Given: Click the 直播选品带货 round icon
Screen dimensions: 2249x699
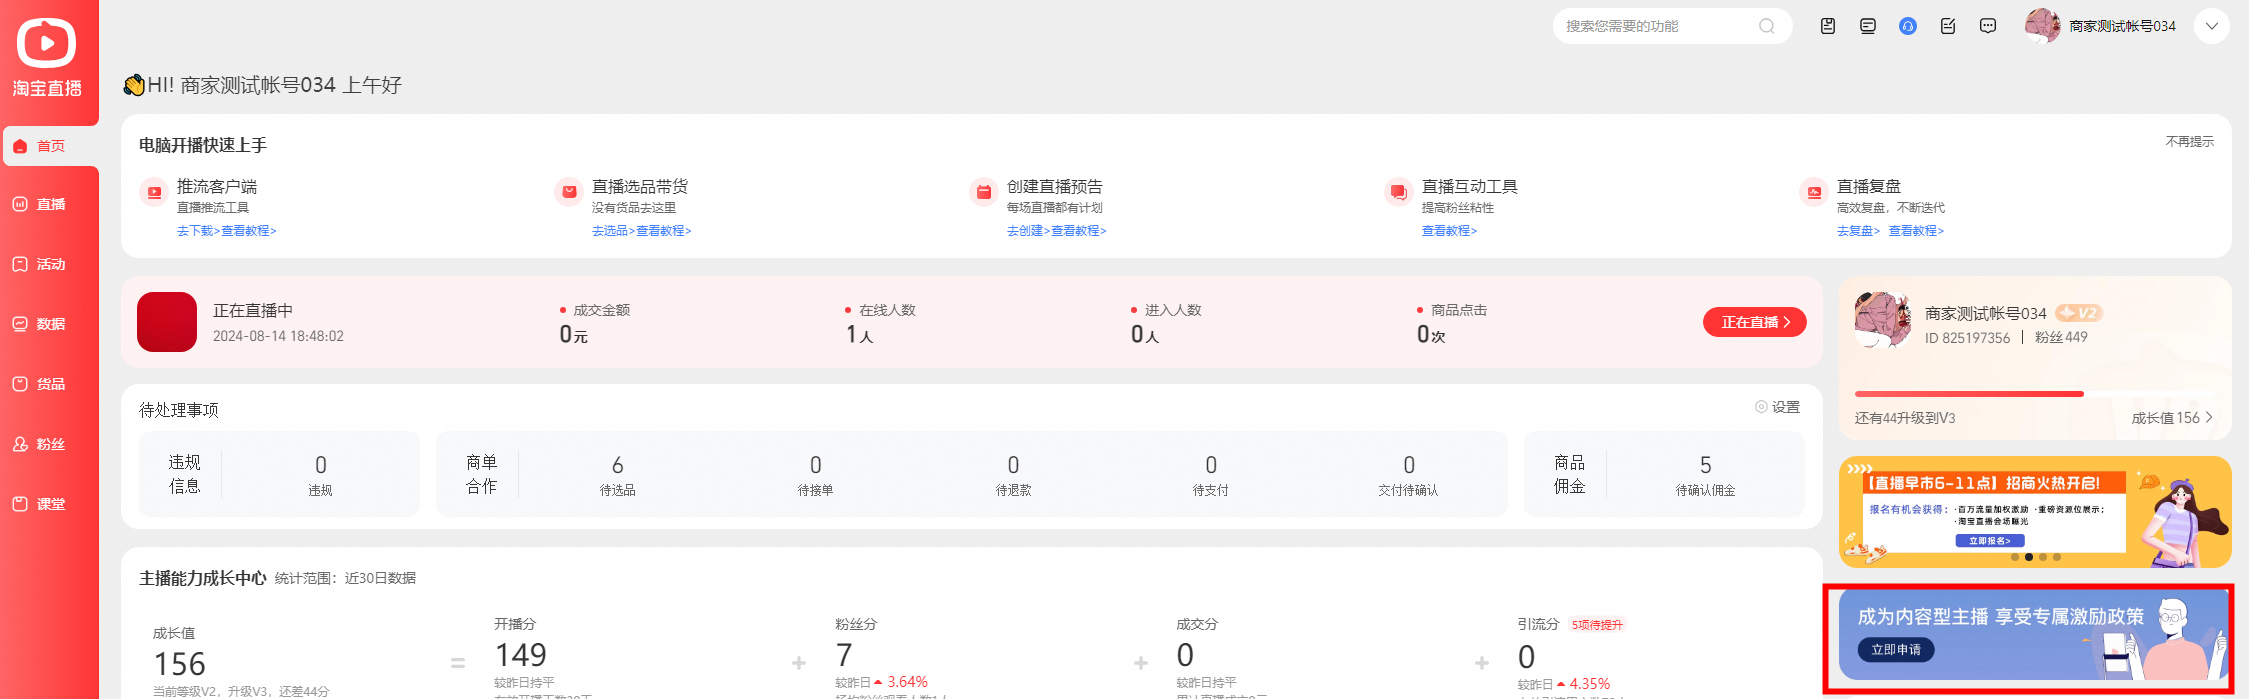Looking at the screenshot, I should [x=569, y=192].
